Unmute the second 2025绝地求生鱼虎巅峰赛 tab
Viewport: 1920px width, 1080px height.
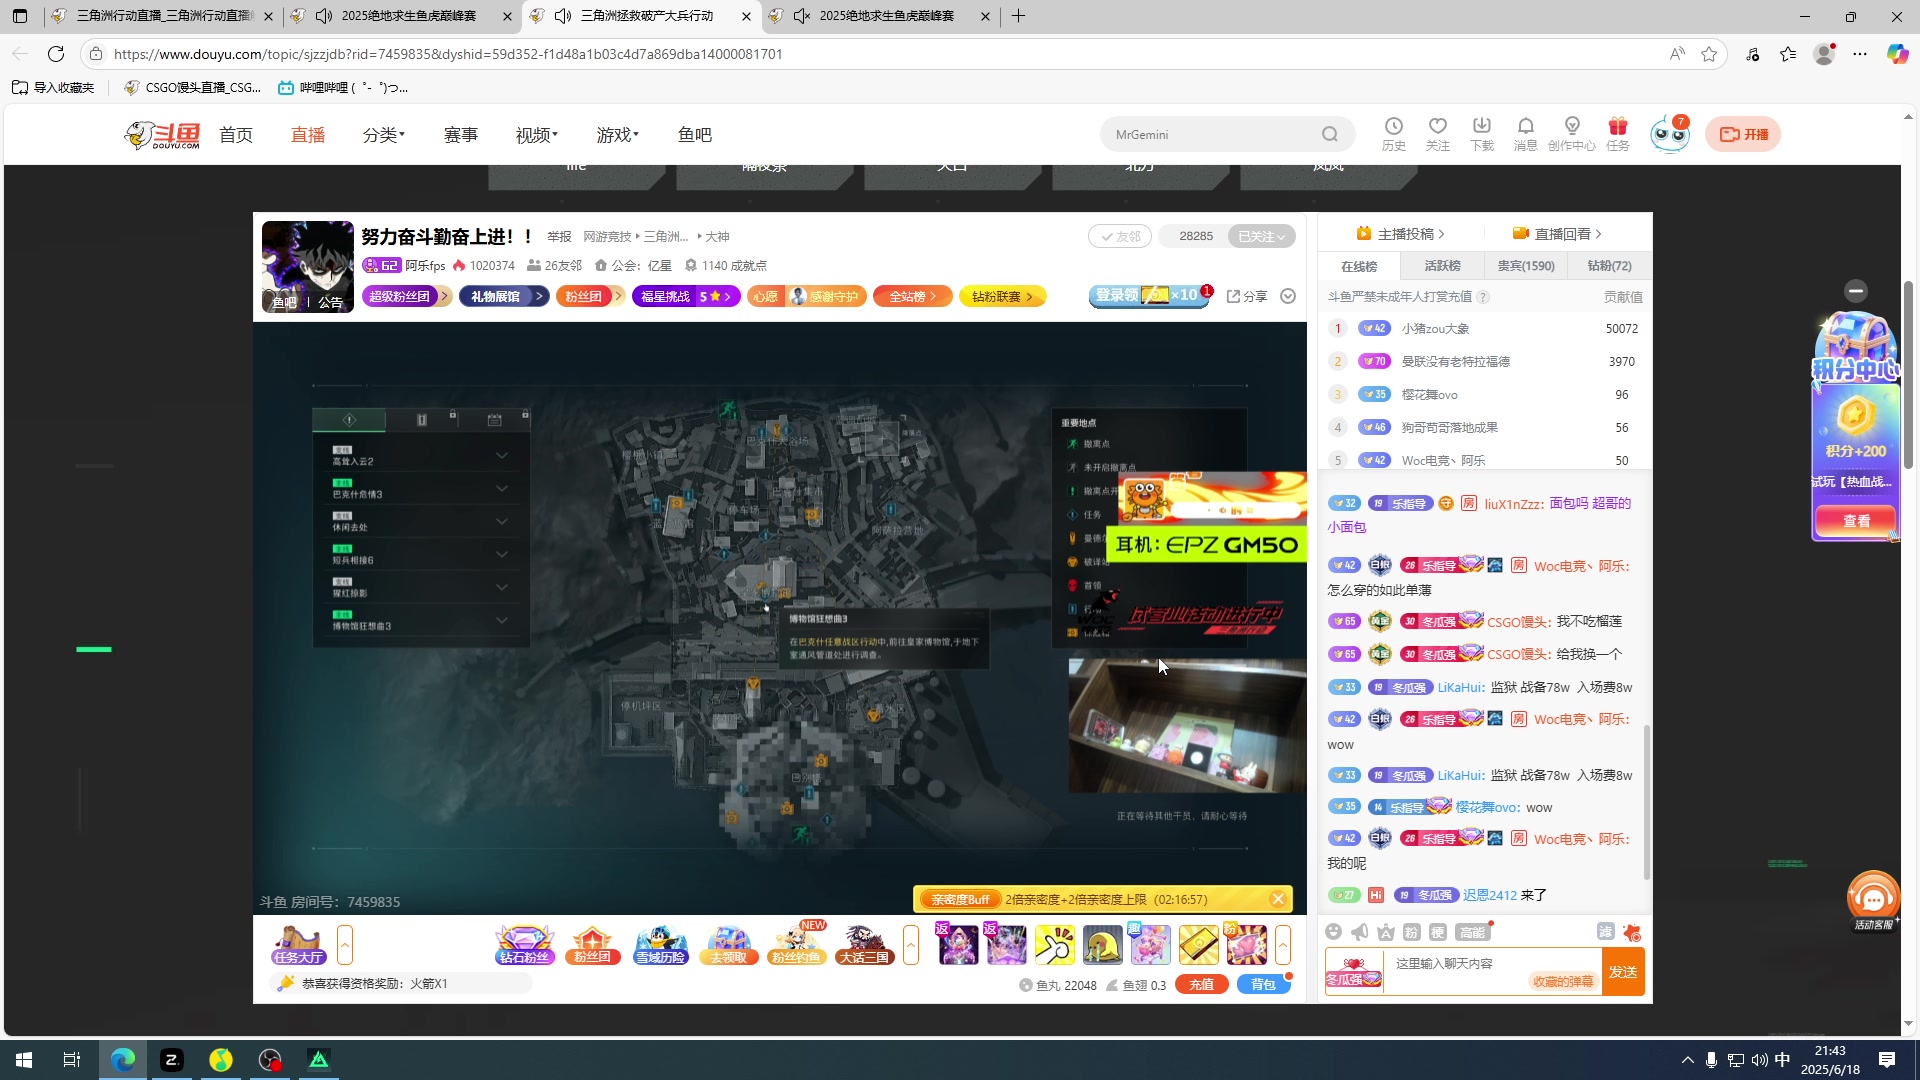coord(802,16)
